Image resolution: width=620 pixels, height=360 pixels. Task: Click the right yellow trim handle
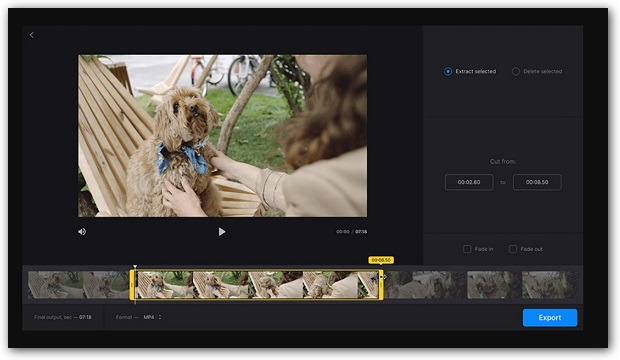point(381,285)
